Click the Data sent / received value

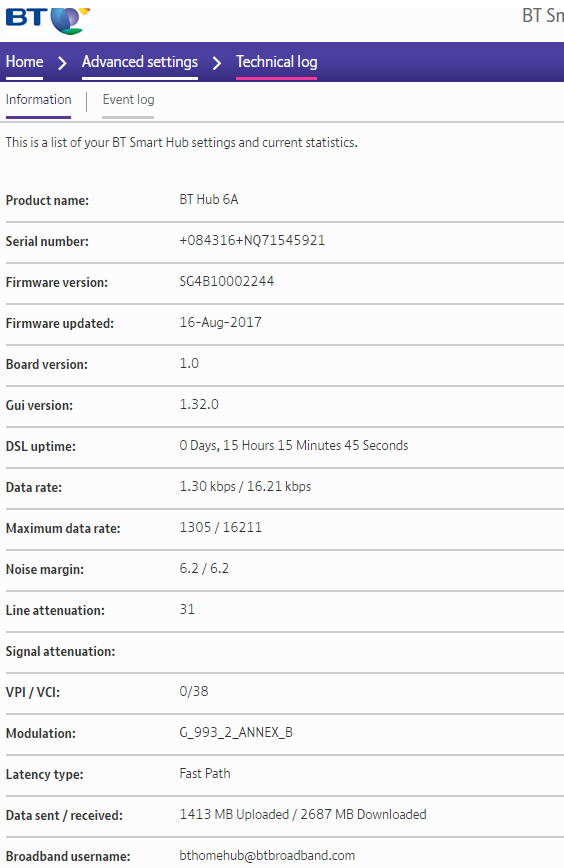pyautogui.click(x=303, y=814)
